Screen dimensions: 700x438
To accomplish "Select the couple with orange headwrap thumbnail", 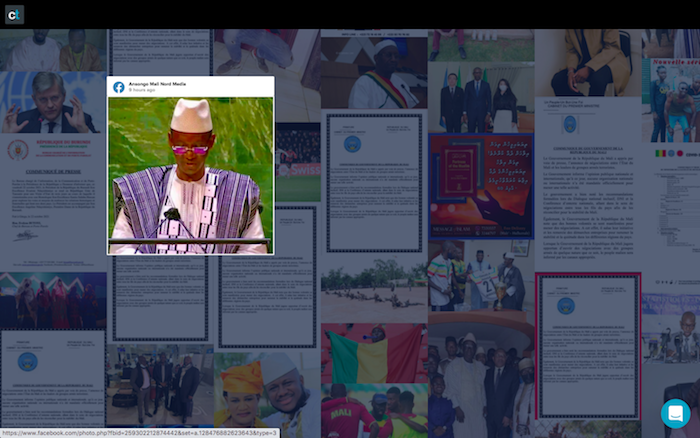I will (x=265, y=394).
